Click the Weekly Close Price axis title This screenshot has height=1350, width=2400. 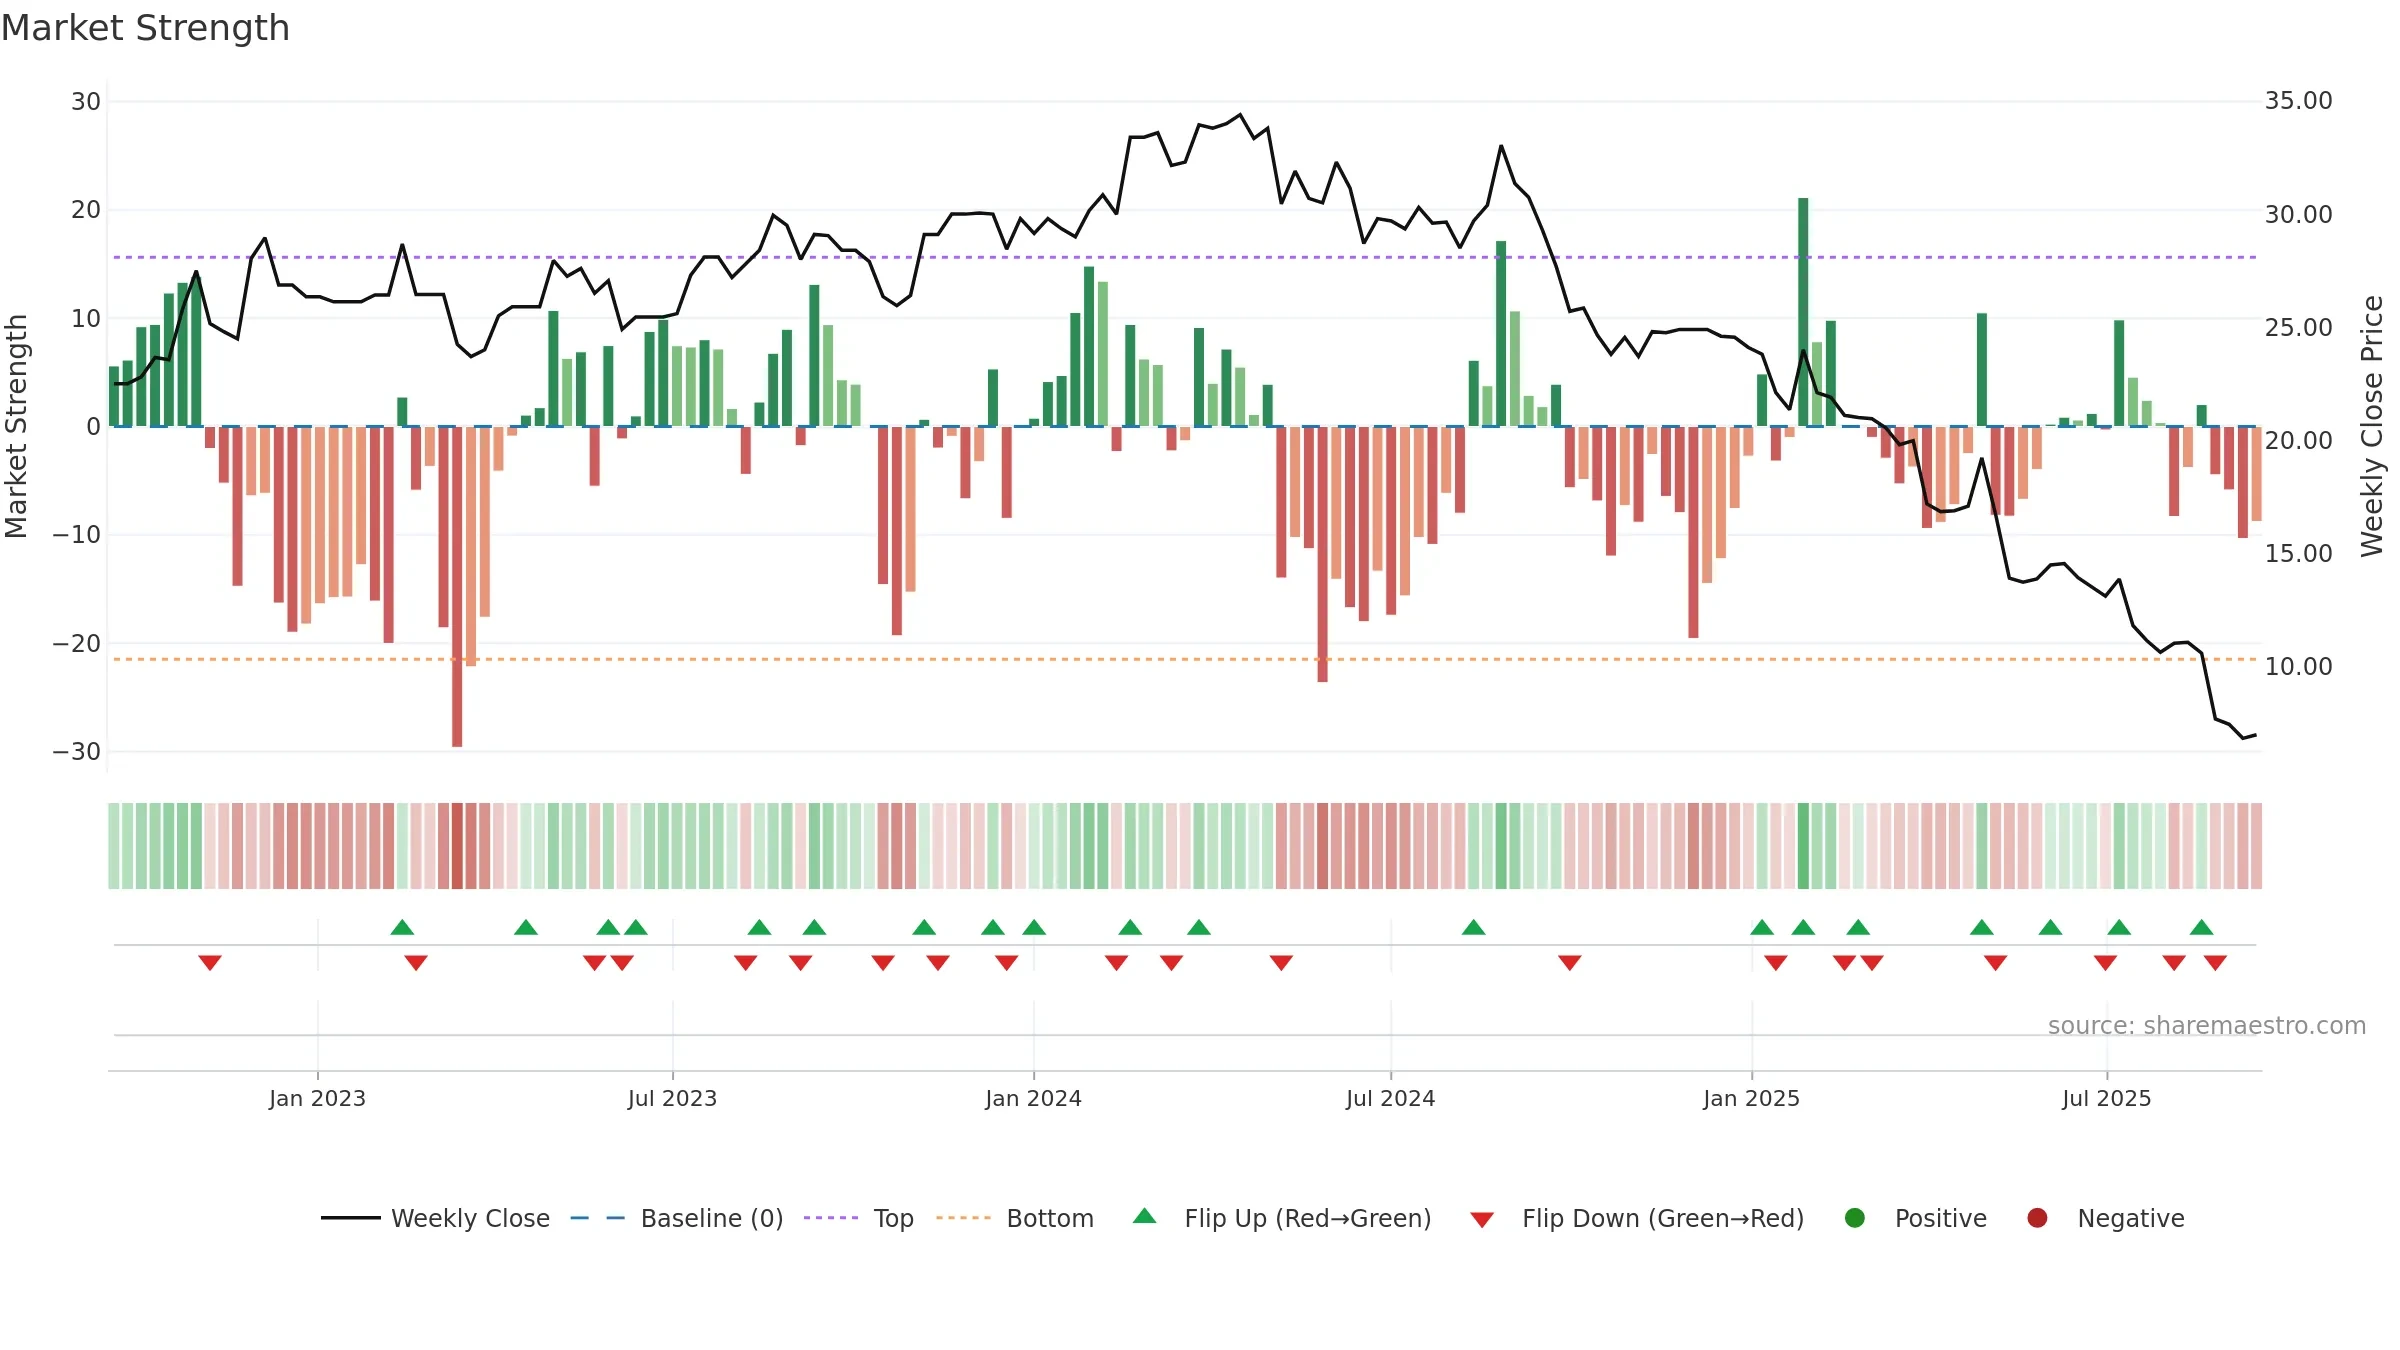pyautogui.click(x=2372, y=426)
